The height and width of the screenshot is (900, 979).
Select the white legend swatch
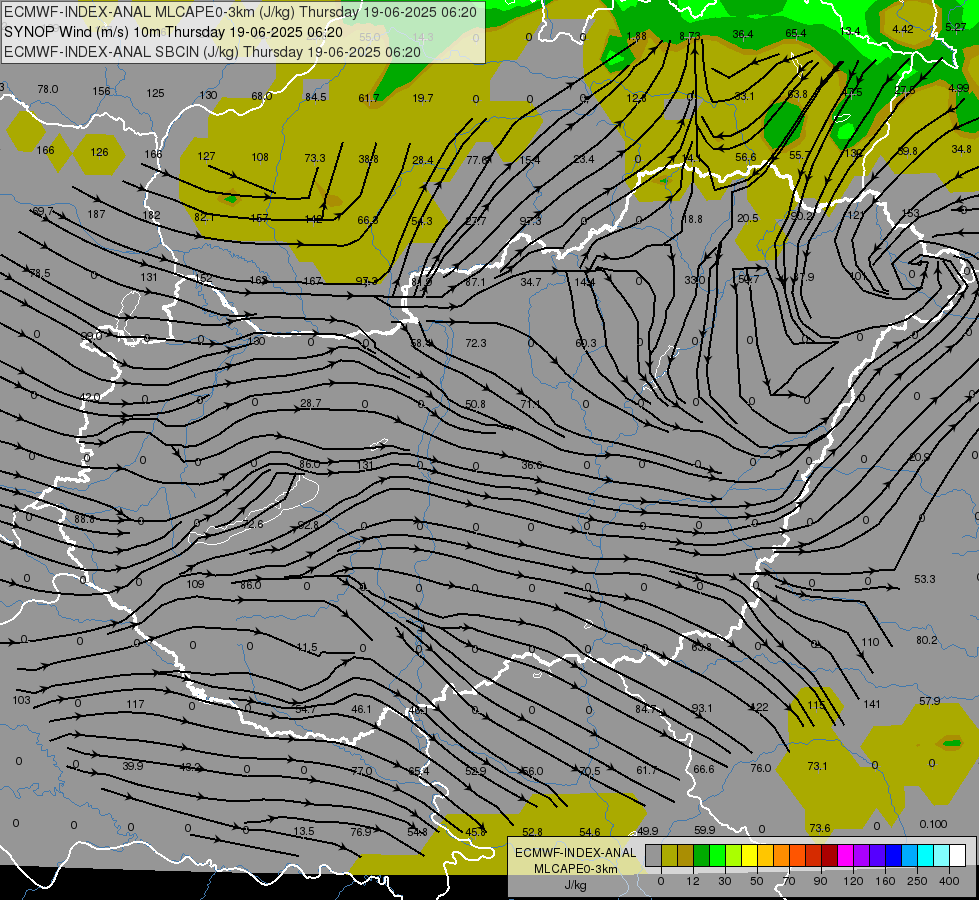(957, 855)
